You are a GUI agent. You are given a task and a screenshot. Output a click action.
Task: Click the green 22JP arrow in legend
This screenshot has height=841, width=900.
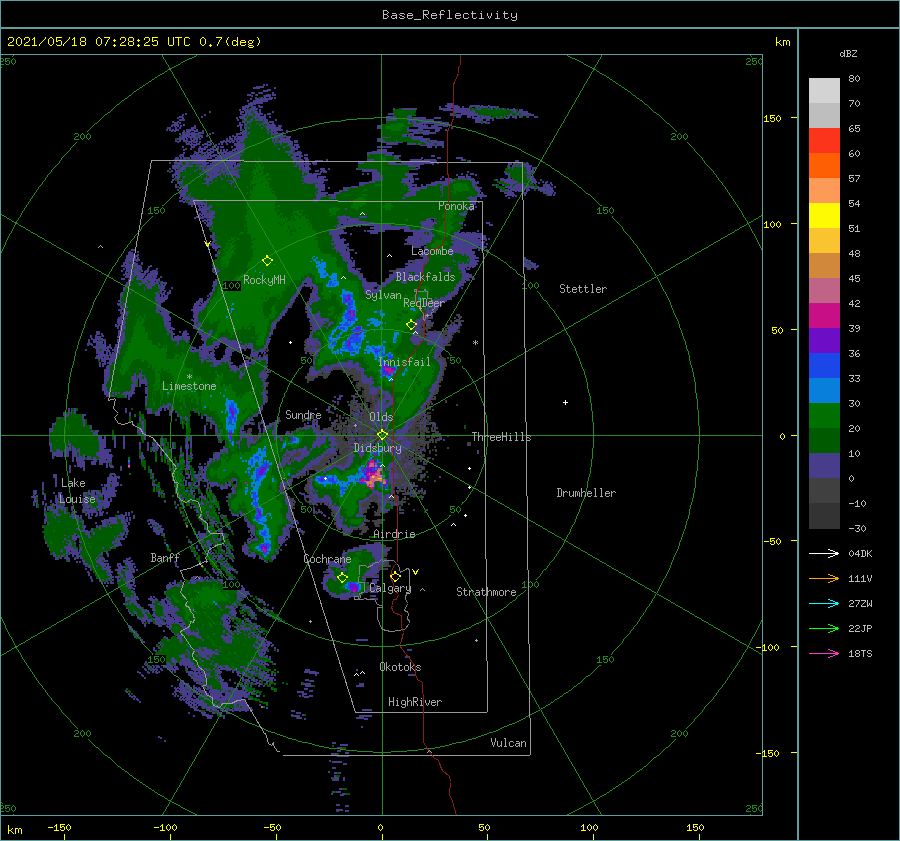tap(824, 629)
